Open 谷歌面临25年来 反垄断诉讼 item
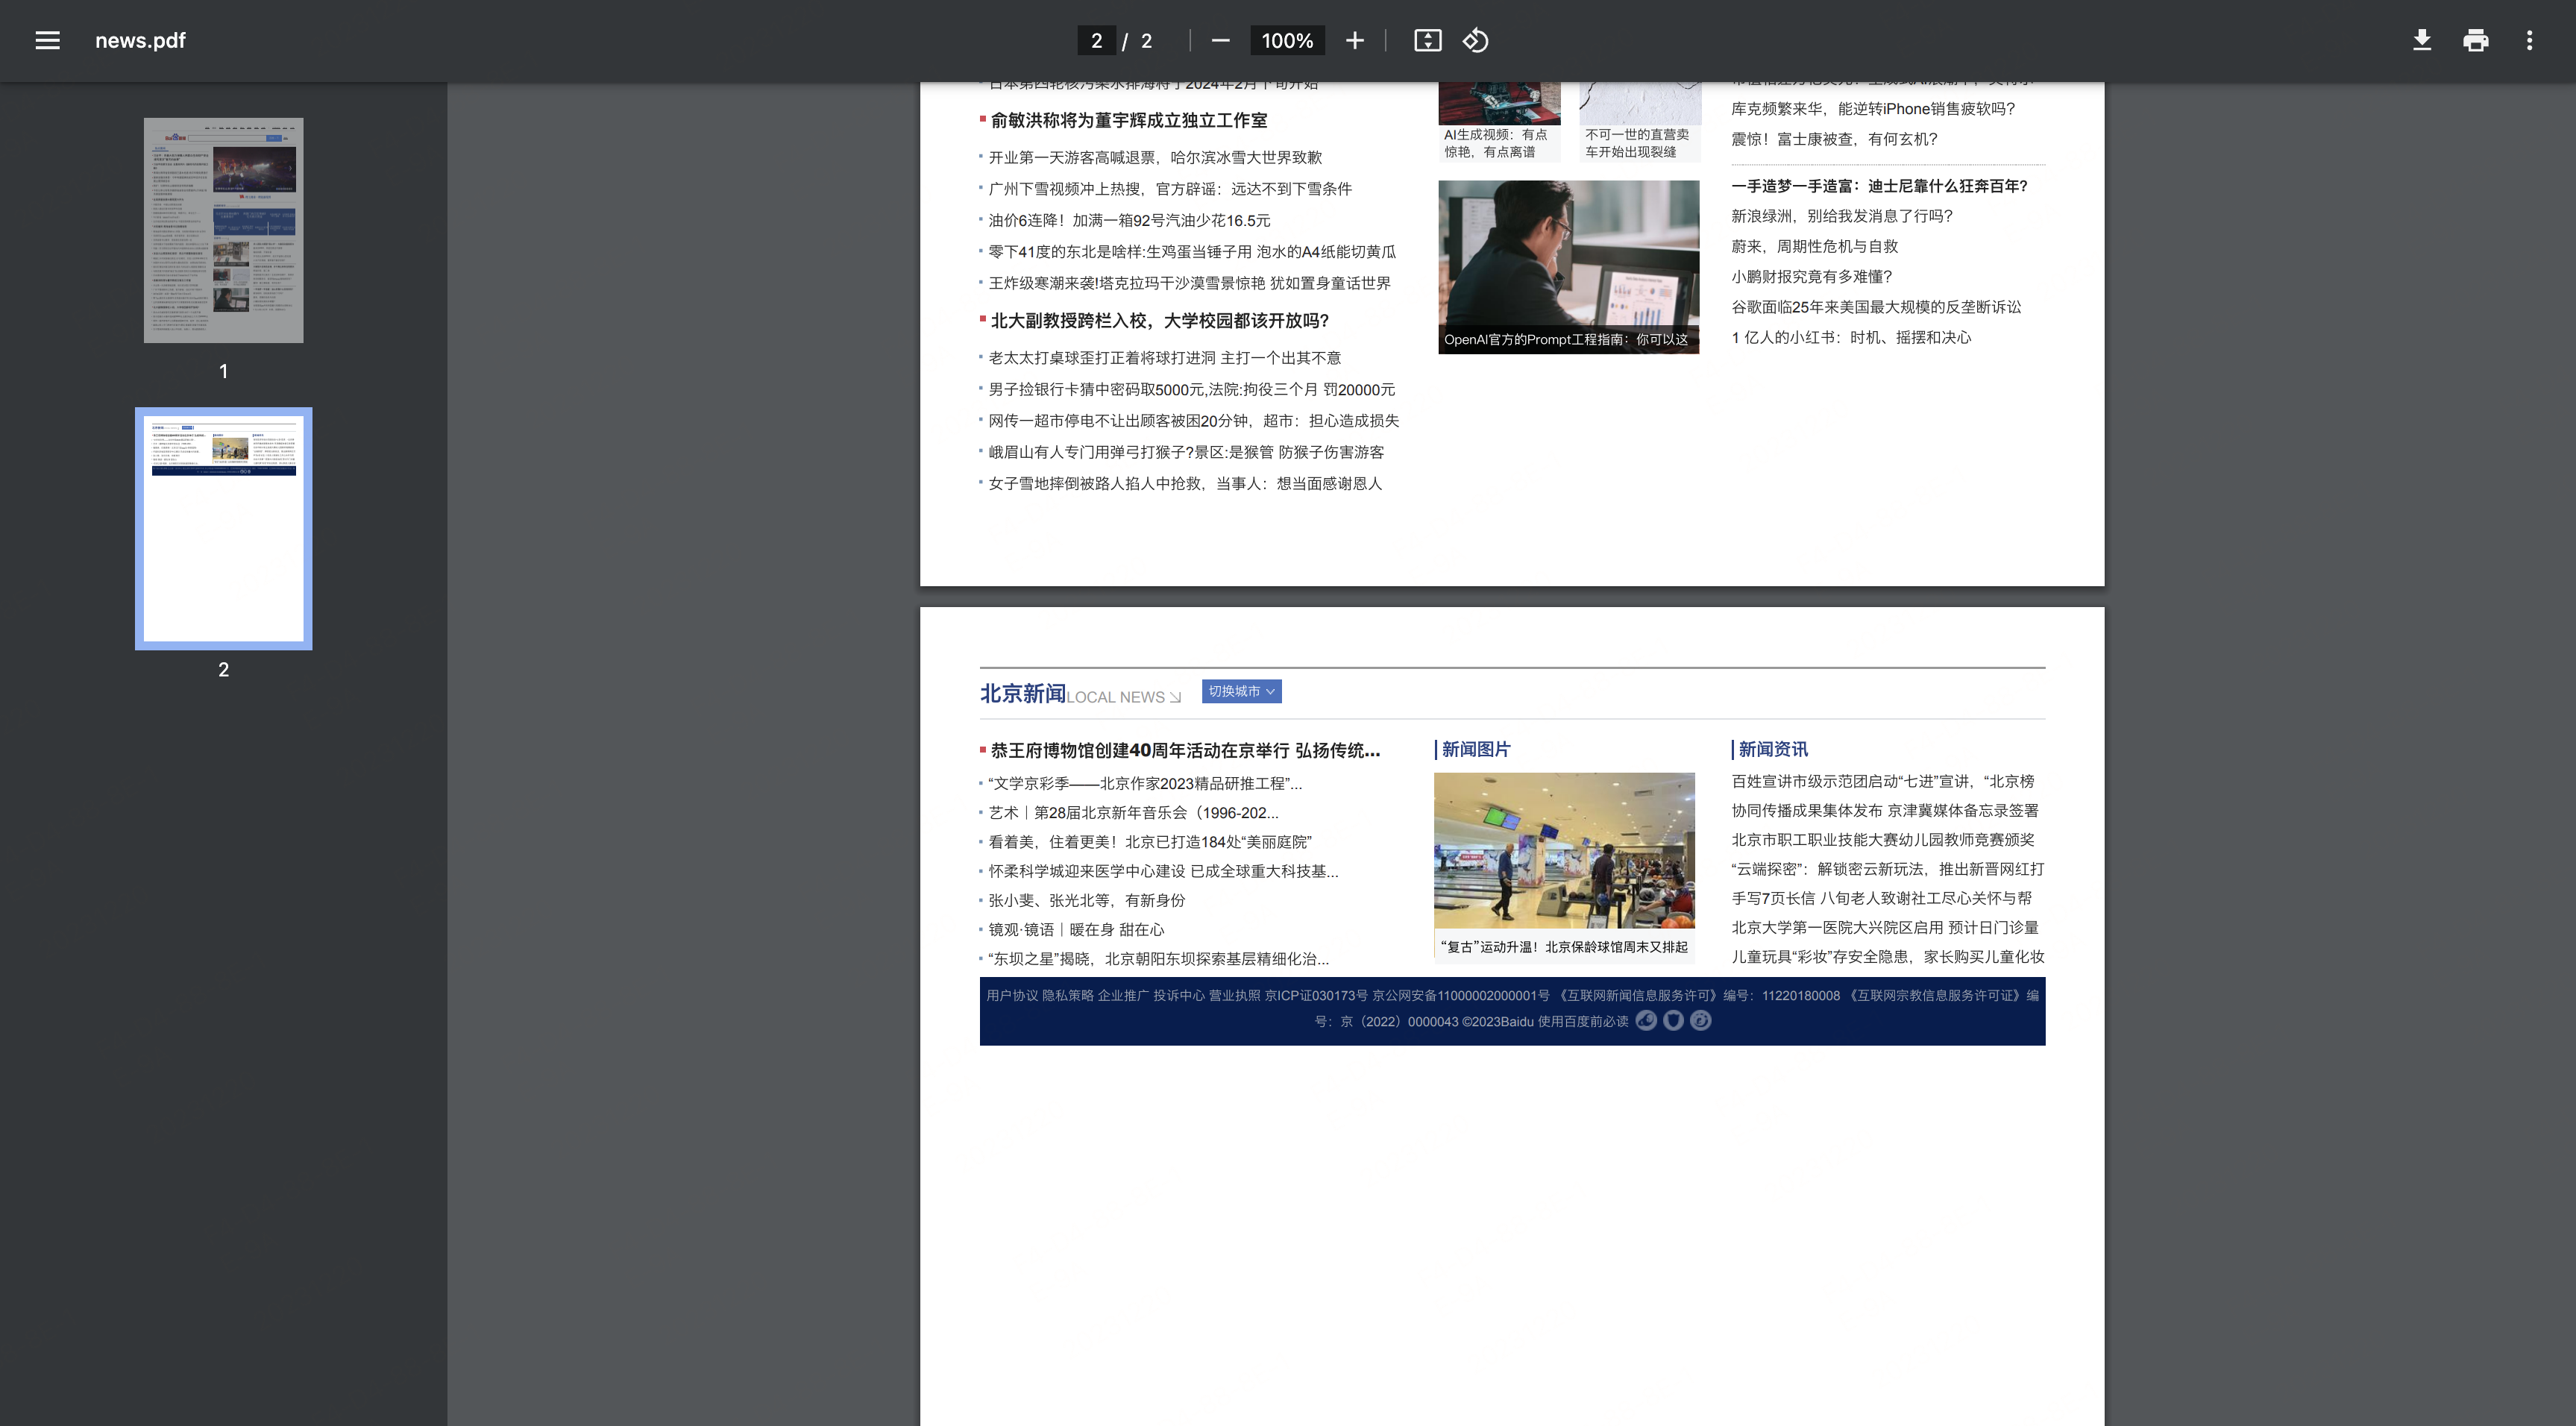The height and width of the screenshot is (1426, 2576). tap(1876, 307)
